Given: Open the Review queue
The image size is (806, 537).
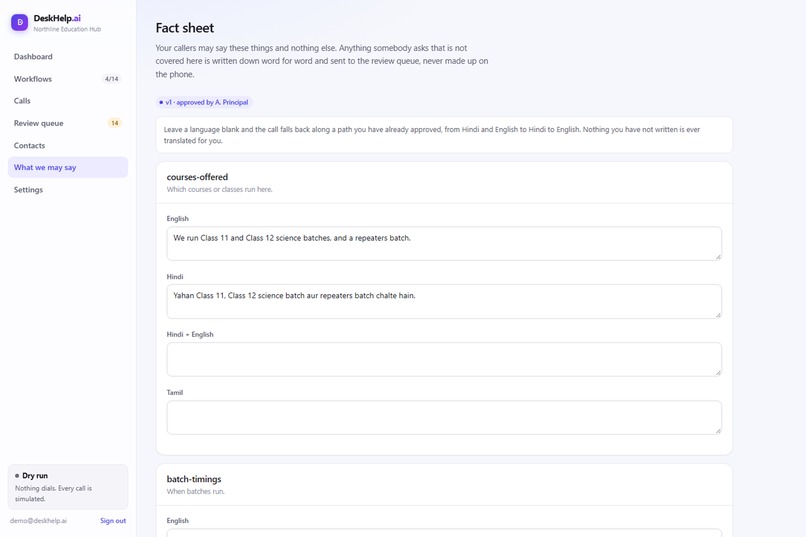Looking at the screenshot, I should (x=68, y=123).
